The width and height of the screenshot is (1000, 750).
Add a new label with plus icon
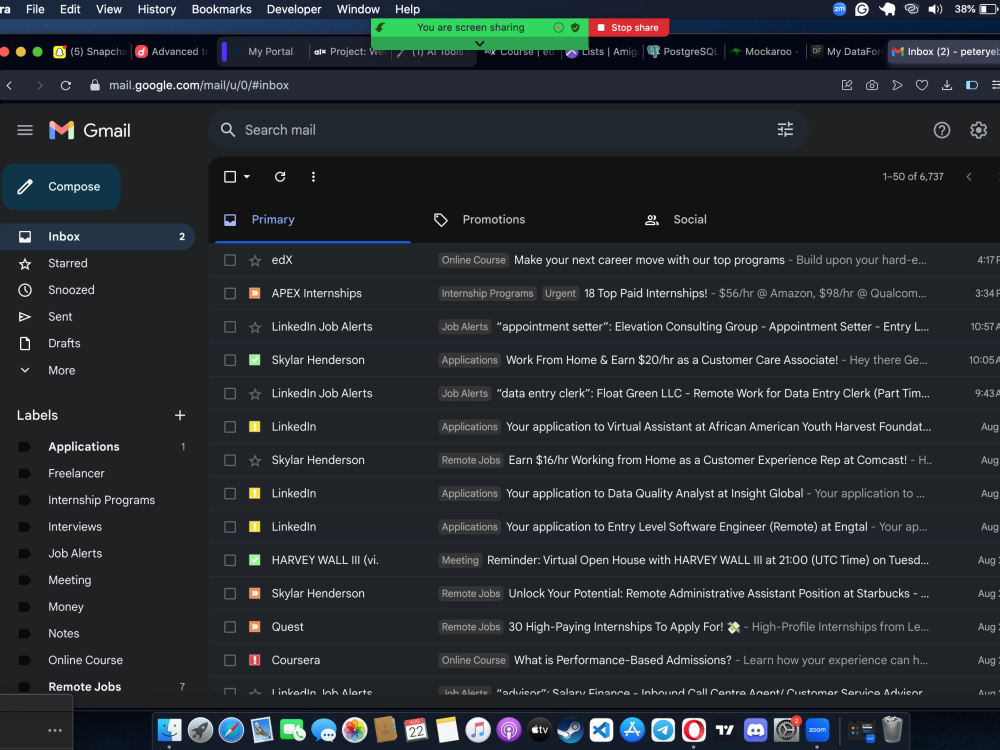click(x=180, y=415)
